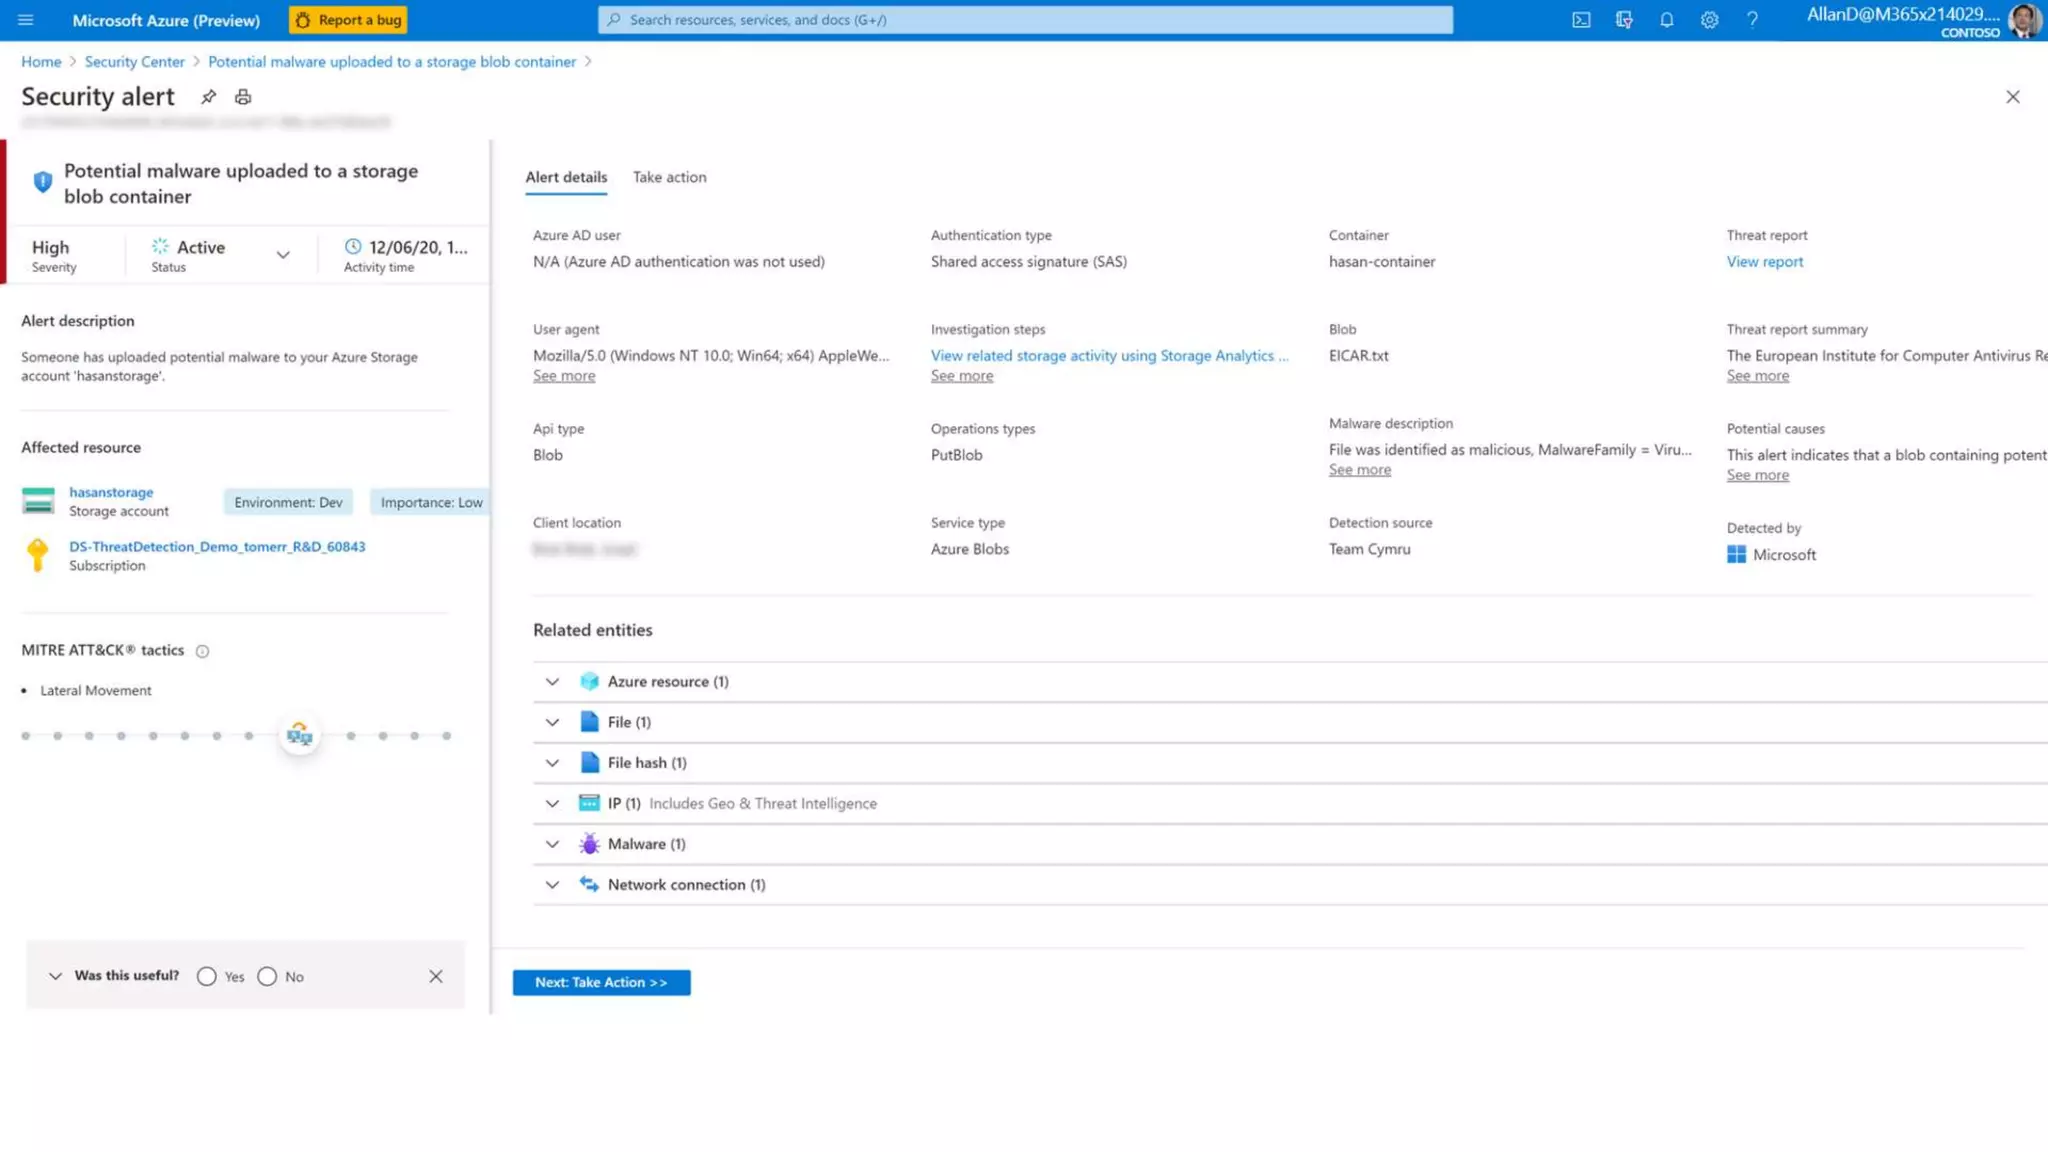Click the search resources field
This screenshot has height=1152, width=2048.
[1025, 20]
